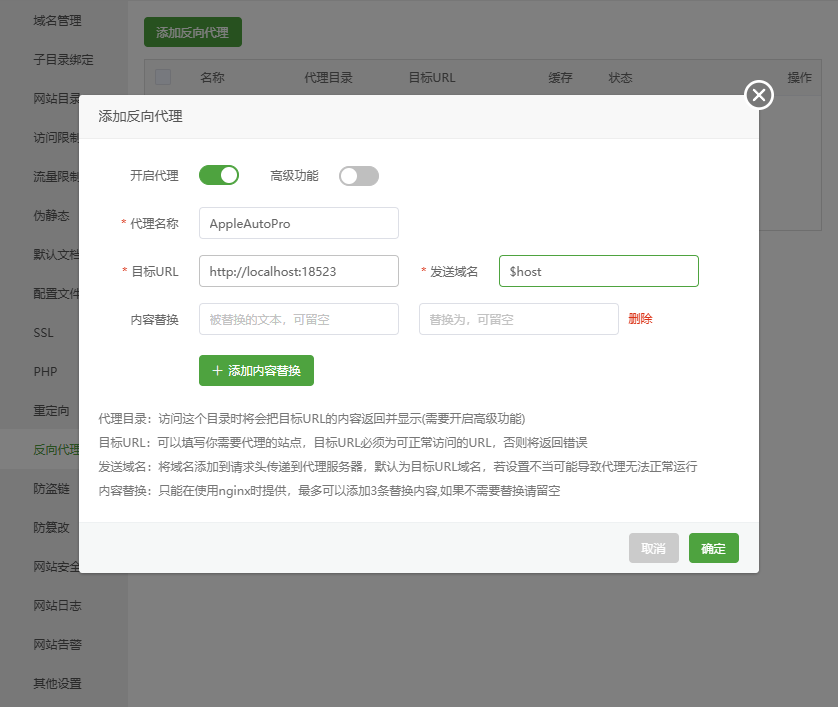Focus the 代理名称 field containing AppleAutoPro
This screenshot has height=707, width=838.
[x=299, y=223]
